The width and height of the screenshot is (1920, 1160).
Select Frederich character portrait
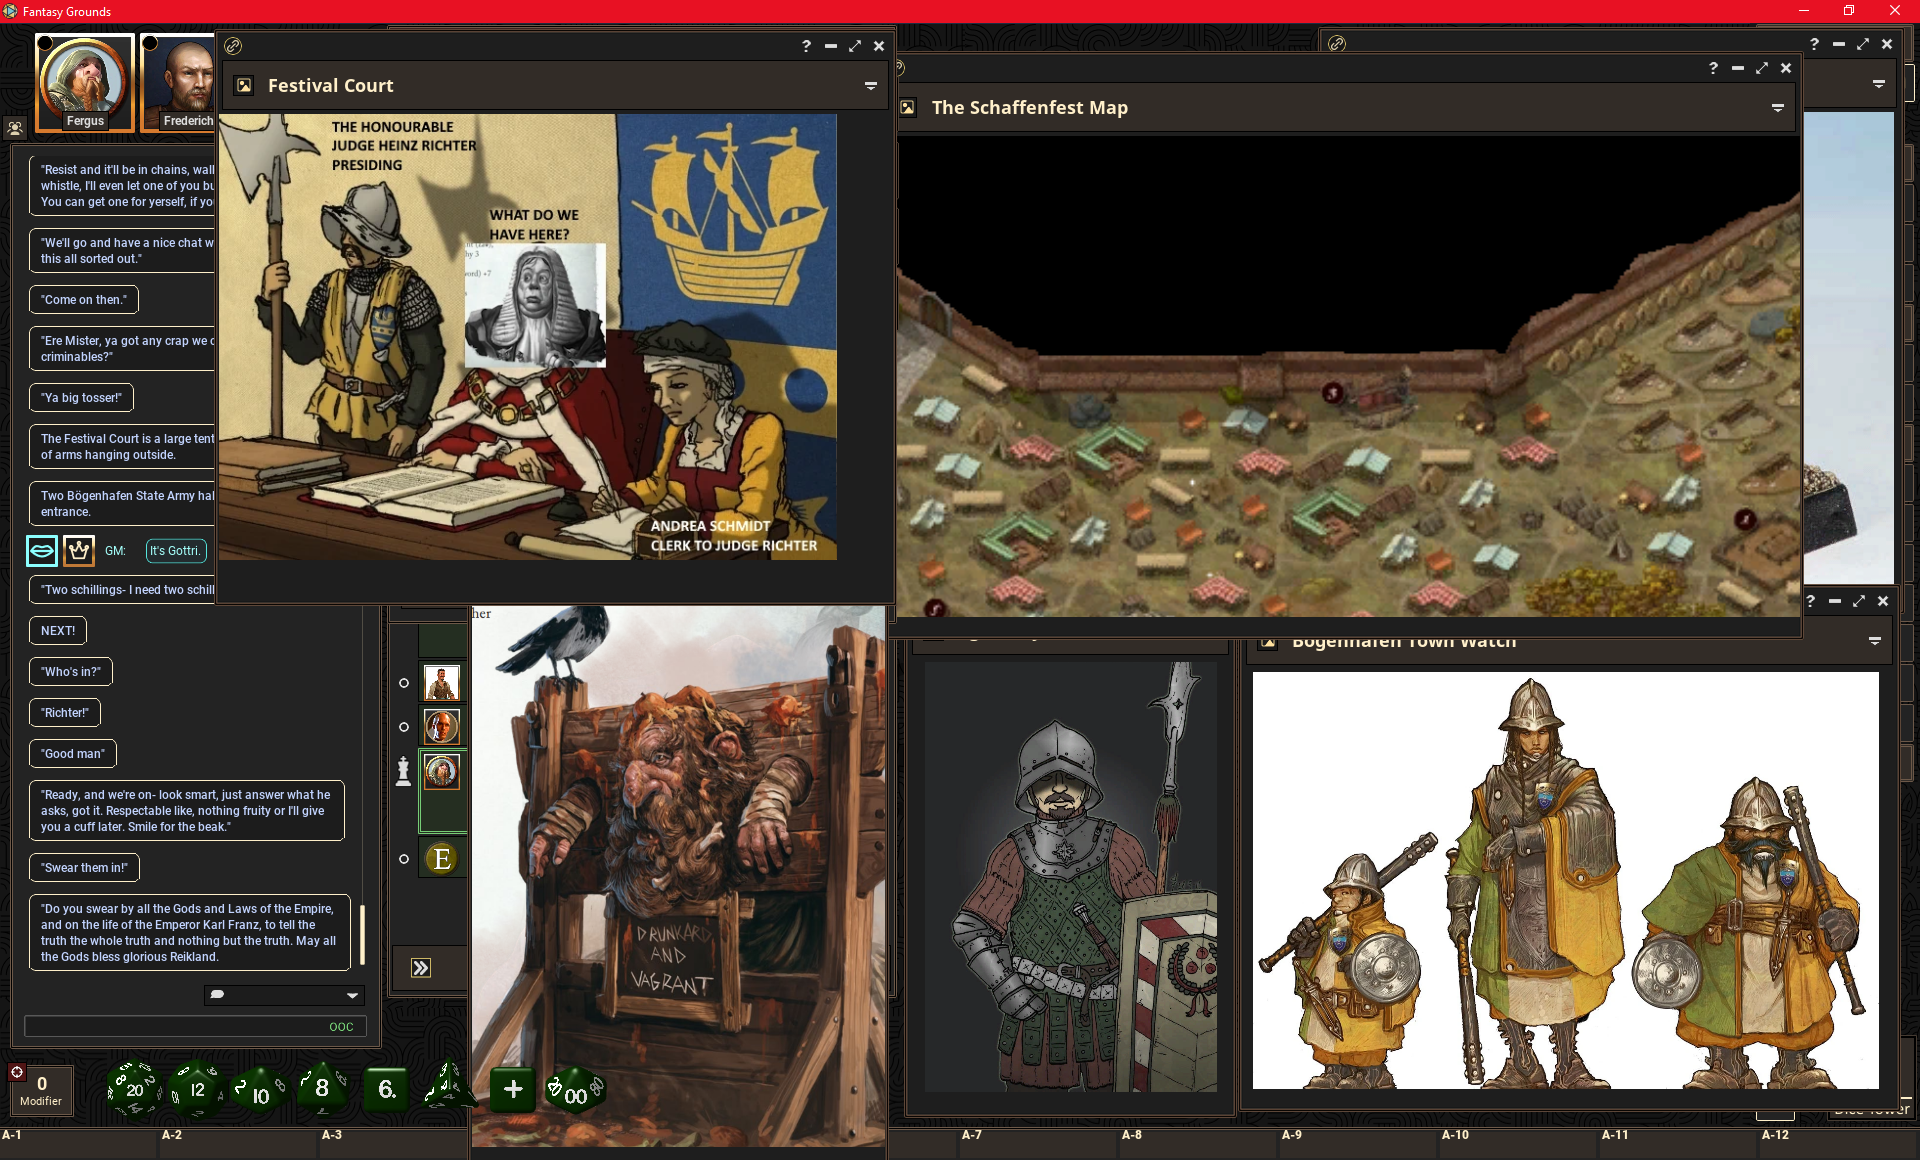point(180,82)
